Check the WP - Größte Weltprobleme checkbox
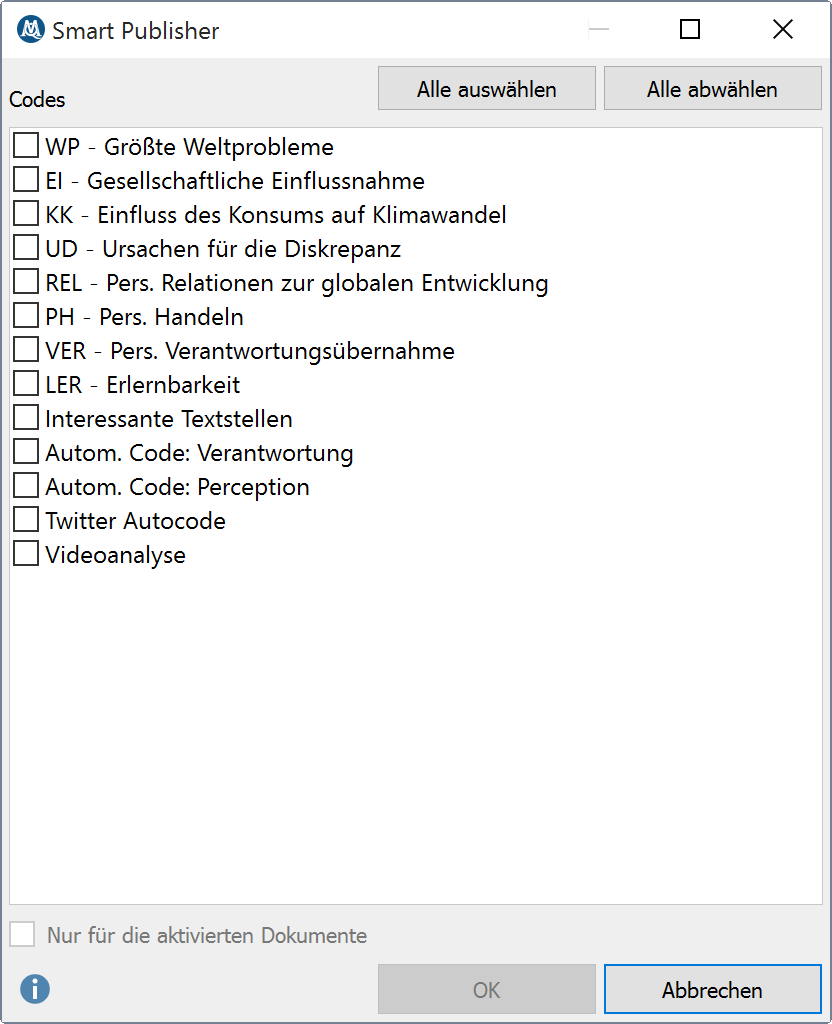 coord(26,146)
